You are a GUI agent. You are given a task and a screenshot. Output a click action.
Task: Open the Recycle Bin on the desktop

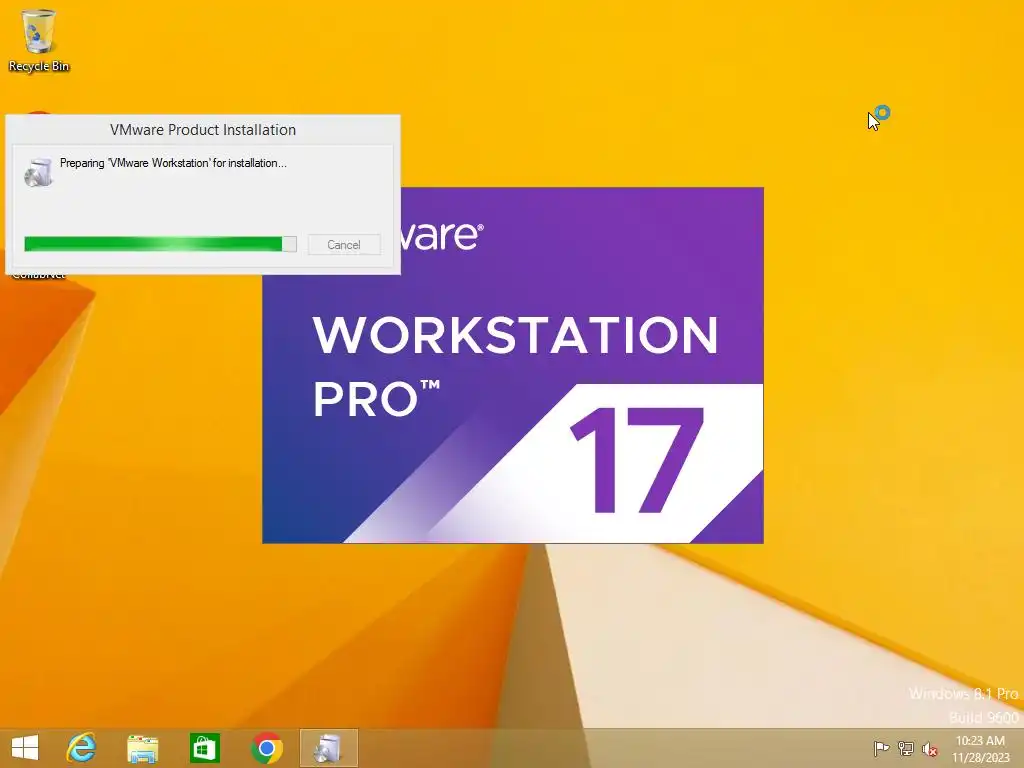pyautogui.click(x=39, y=39)
